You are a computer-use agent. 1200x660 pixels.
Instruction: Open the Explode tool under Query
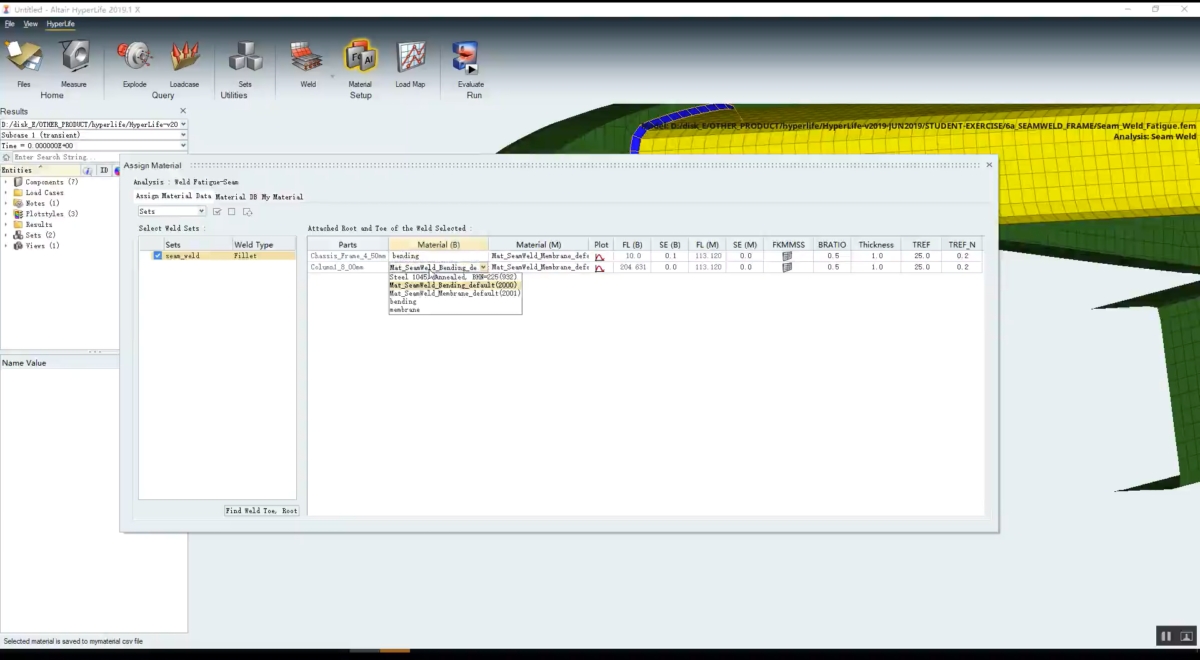tap(134, 57)
